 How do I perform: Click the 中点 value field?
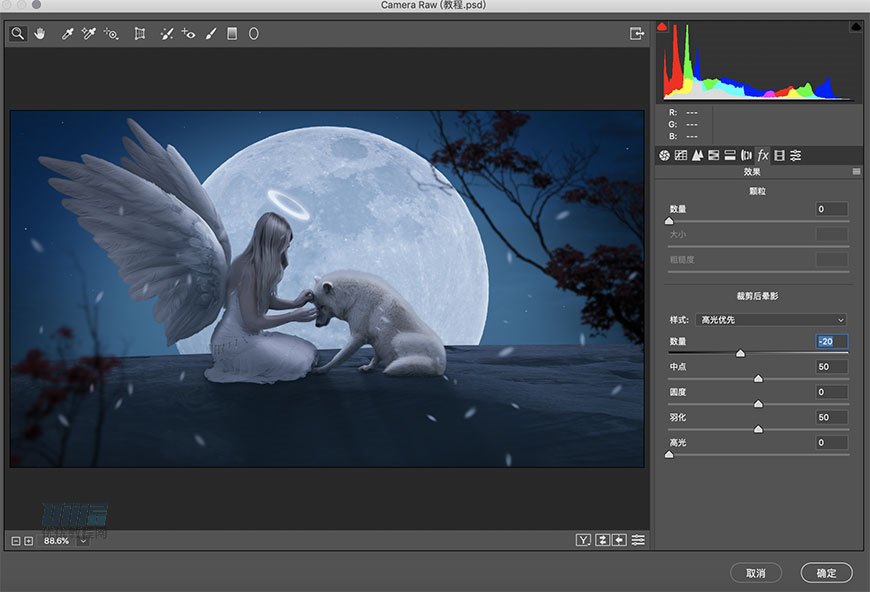(x=831, y=367)
